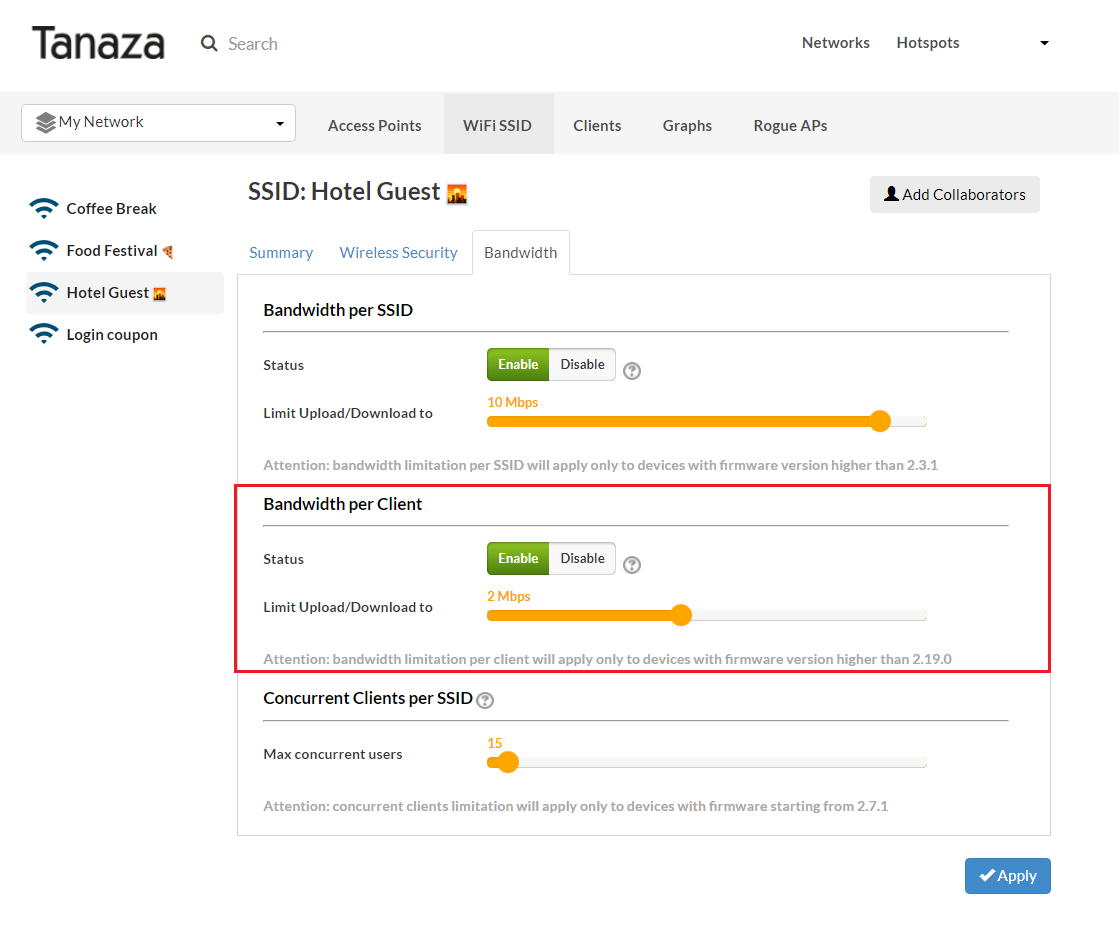
Task: Click the per Client bandwidth slider handle
Action: pyautogui.click(x=682, y=615)
